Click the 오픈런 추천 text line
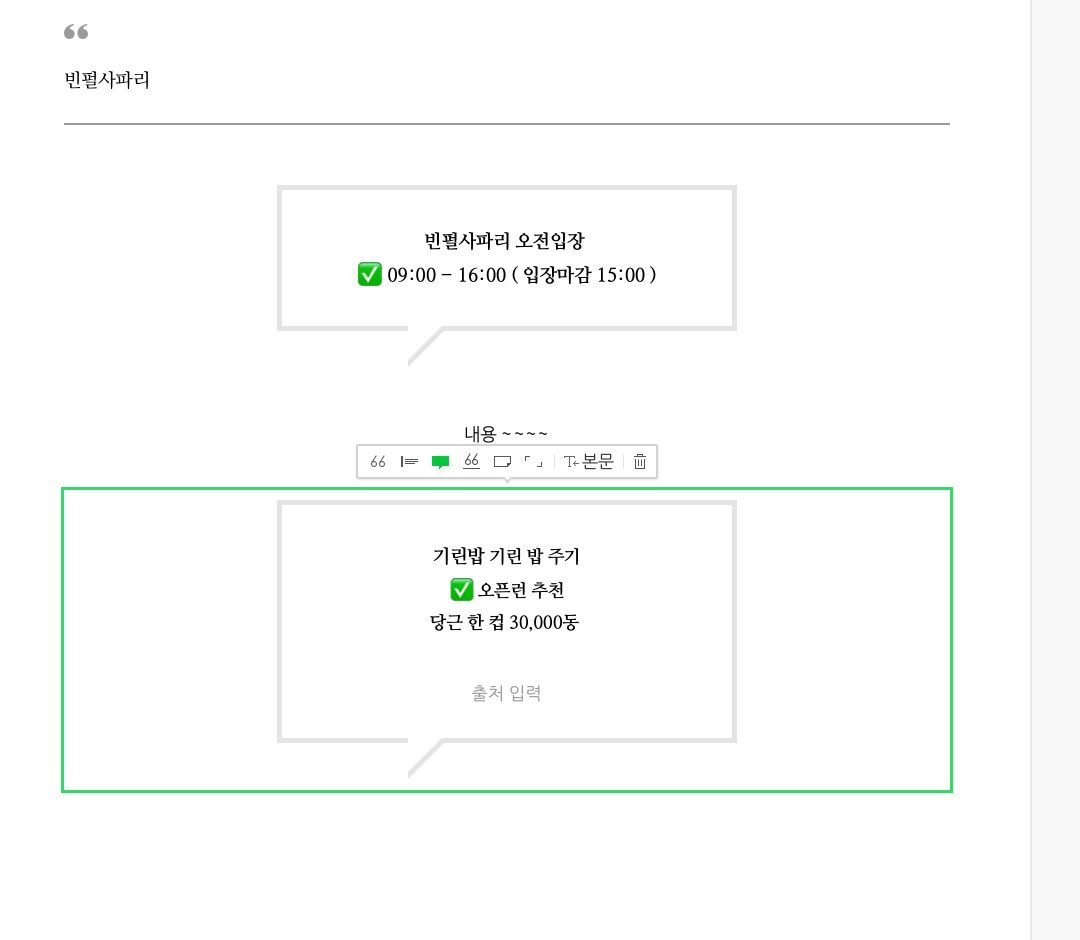 click(521, 590)
